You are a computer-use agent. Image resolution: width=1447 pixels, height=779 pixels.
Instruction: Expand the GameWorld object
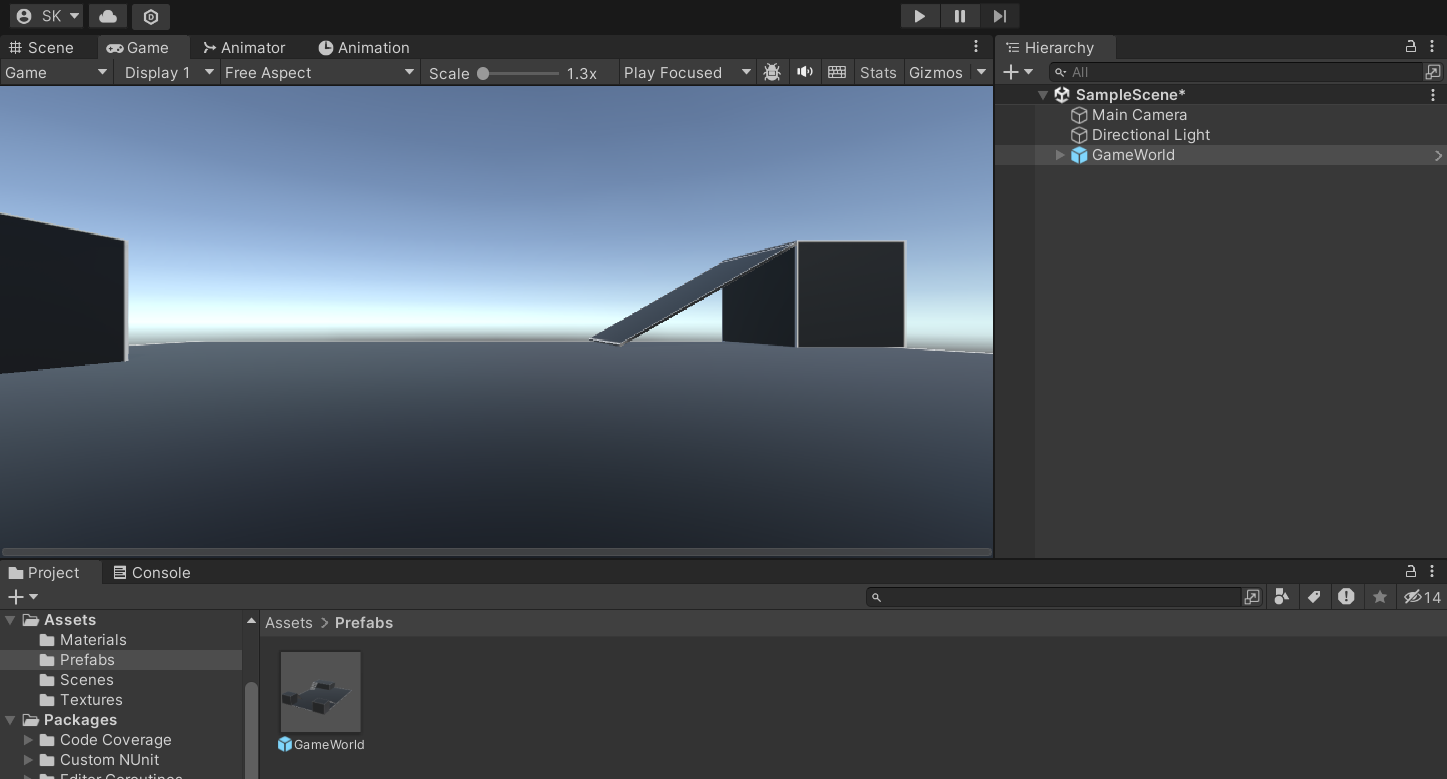(x=1060, y=155)
